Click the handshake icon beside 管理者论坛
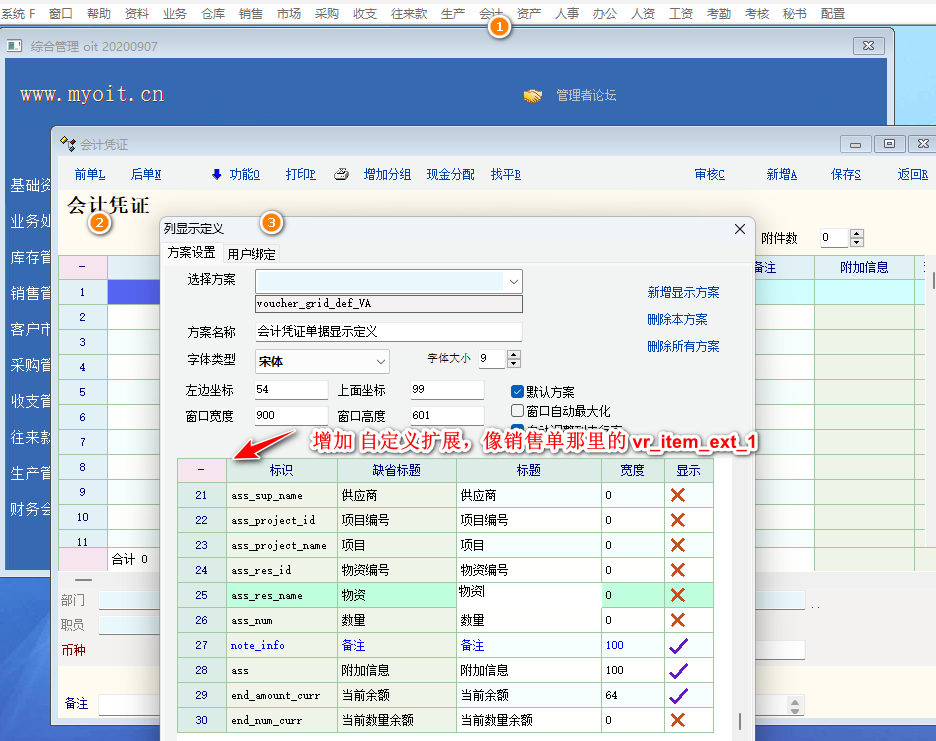 point(532,96)
